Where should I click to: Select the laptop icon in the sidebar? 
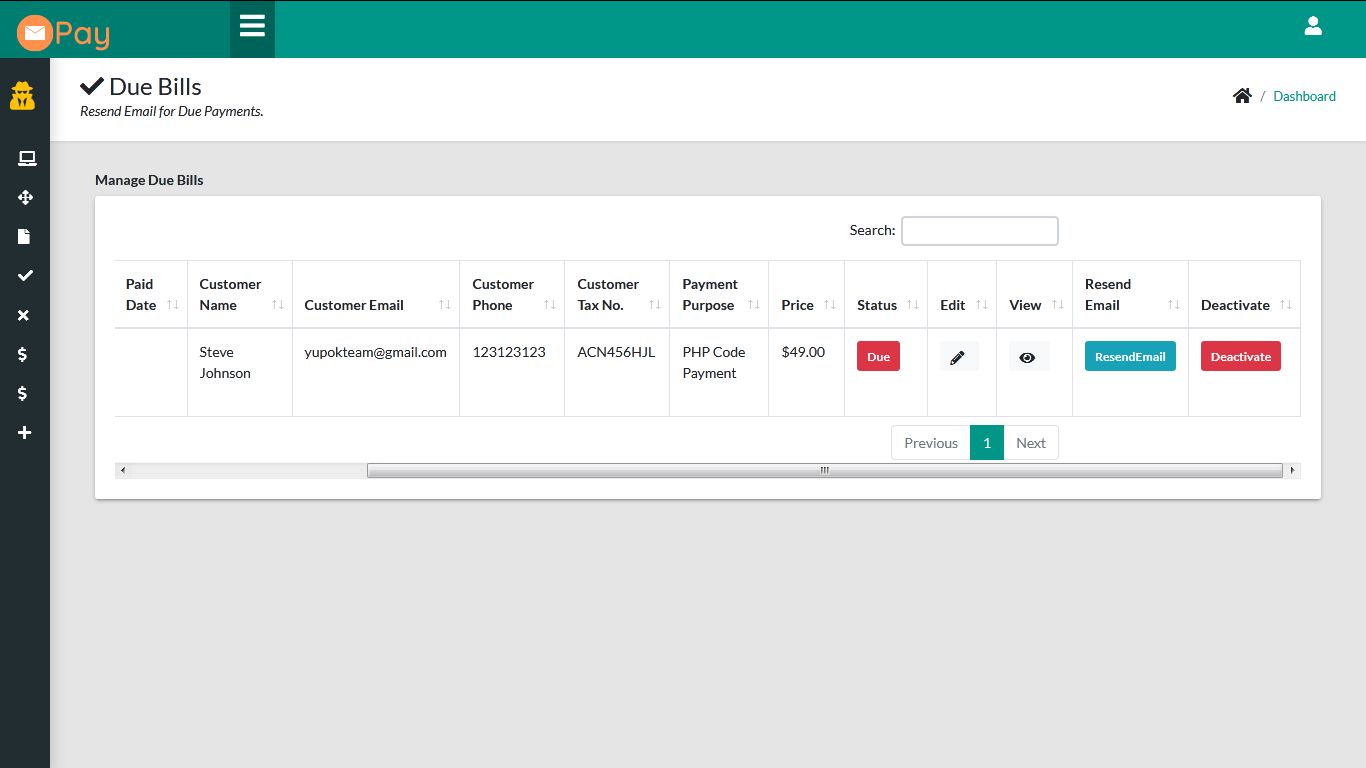(26, 158)
